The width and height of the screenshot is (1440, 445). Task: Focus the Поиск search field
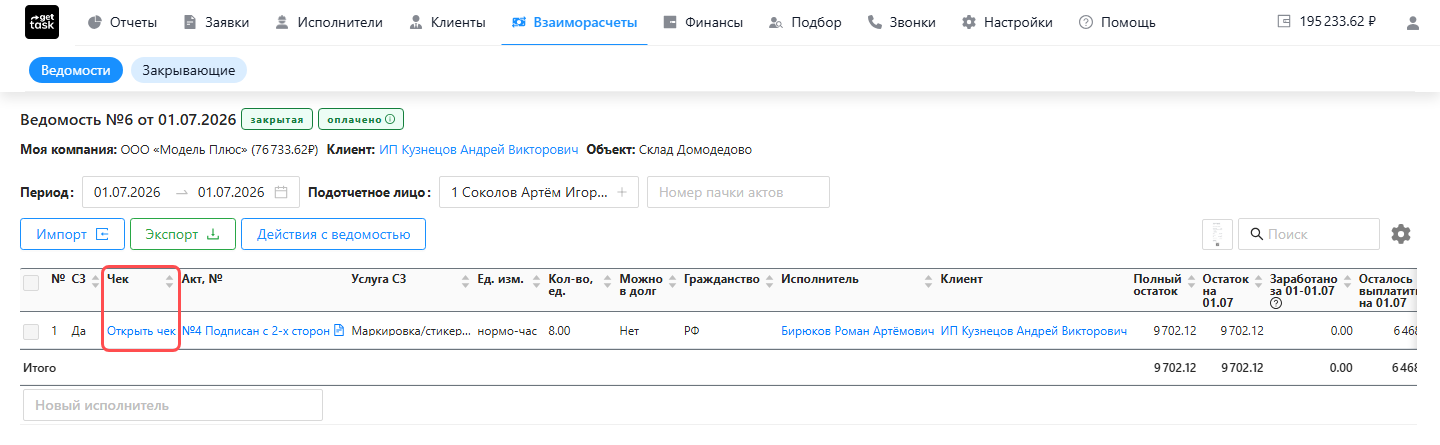pyautogui.click(x=1309, y=234)
